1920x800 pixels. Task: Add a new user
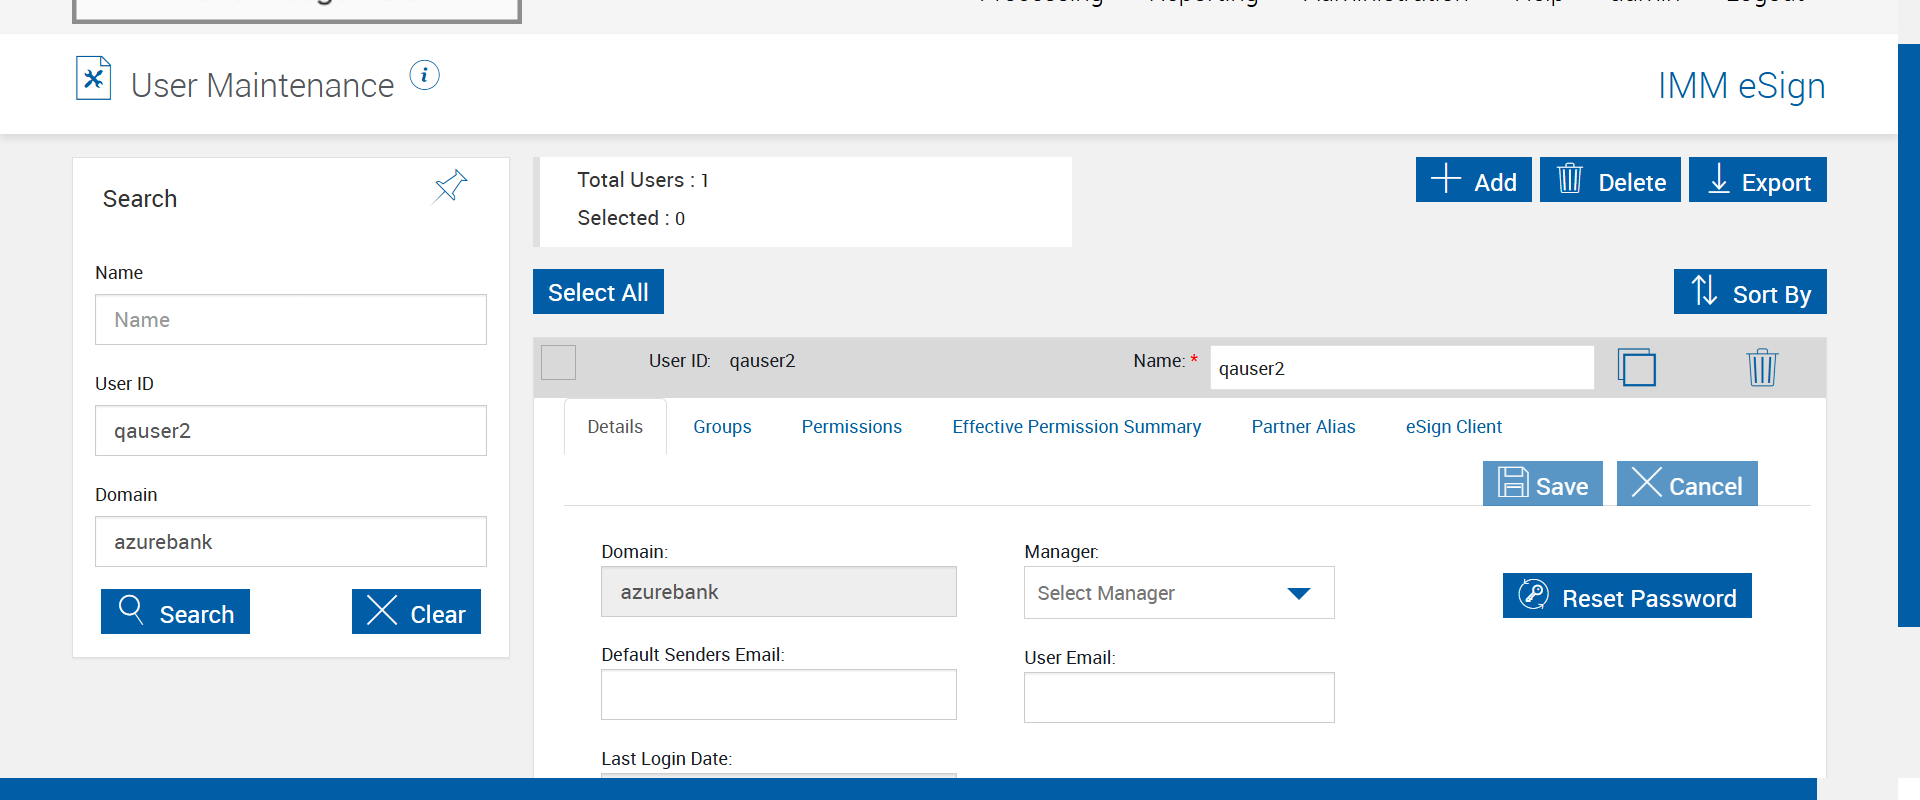(x=1473, y=180)
